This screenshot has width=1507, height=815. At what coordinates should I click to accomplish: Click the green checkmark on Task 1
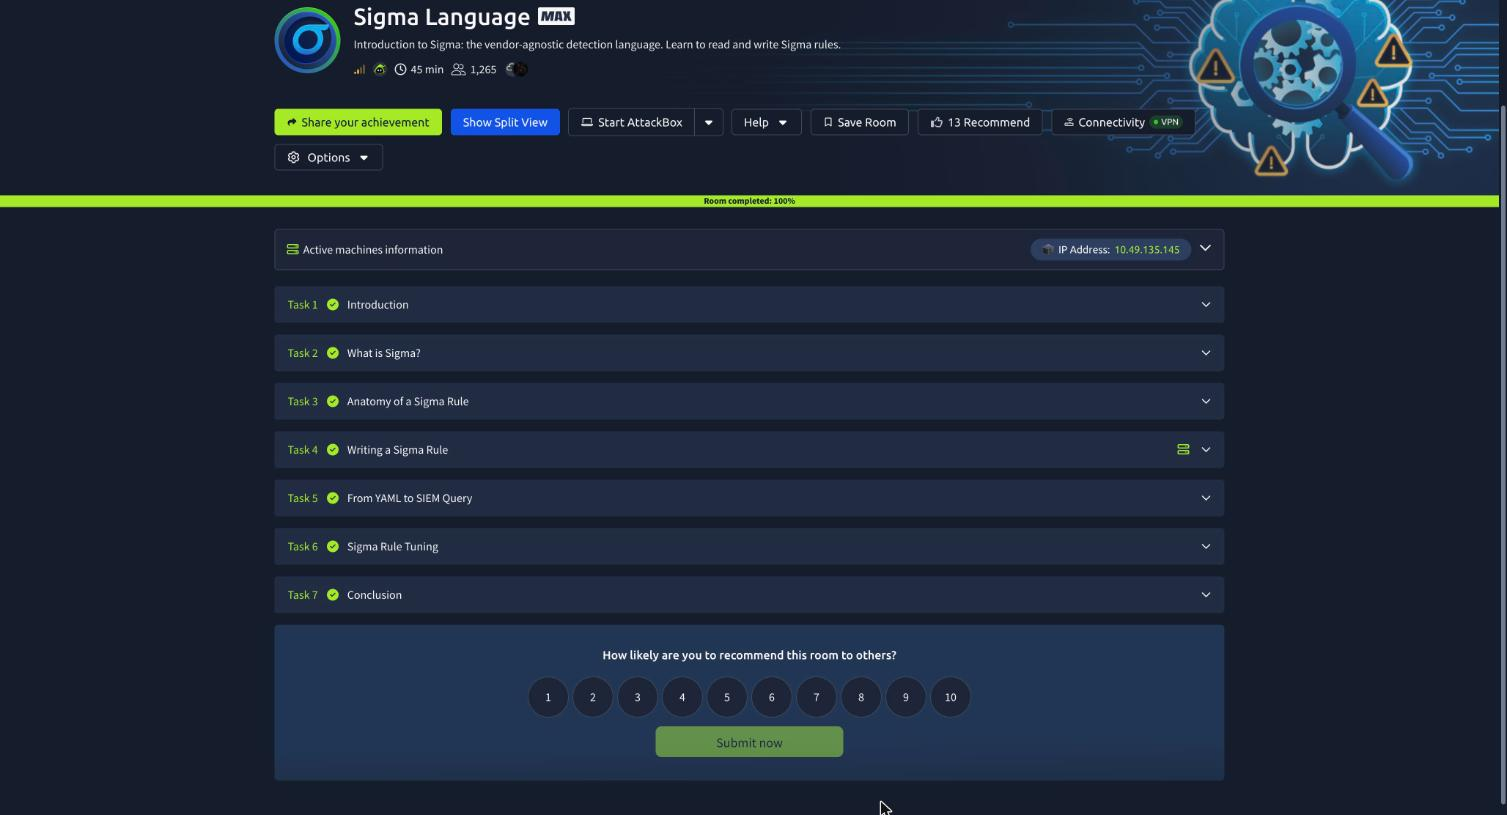(x=333, y=305)
